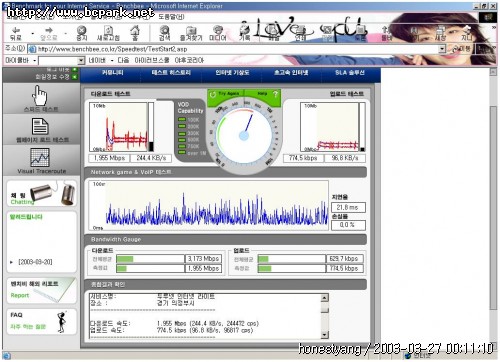Click the download graph thumbnail
The image size is (500, 362).
(118, 127)
